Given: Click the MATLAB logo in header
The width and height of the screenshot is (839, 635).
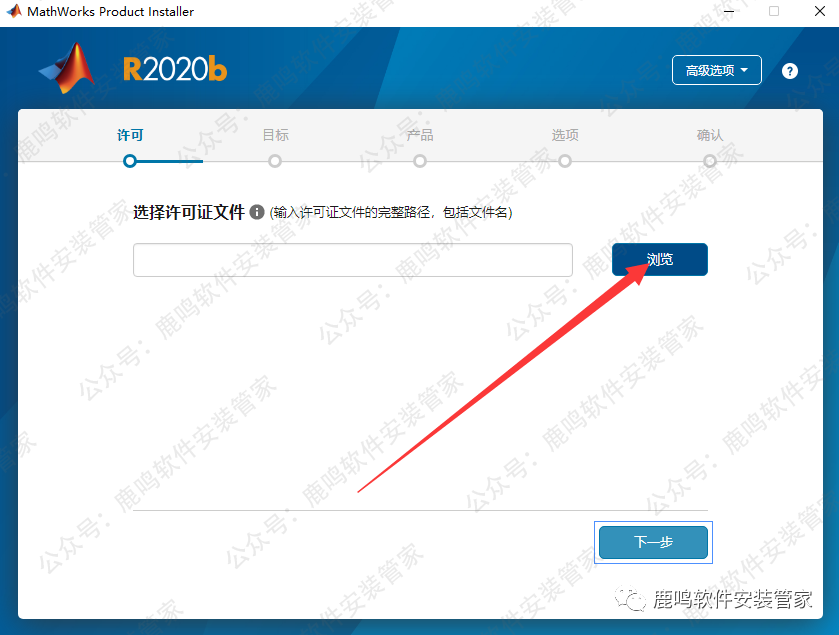Looking at the screenshot, I should pos(67,68).
